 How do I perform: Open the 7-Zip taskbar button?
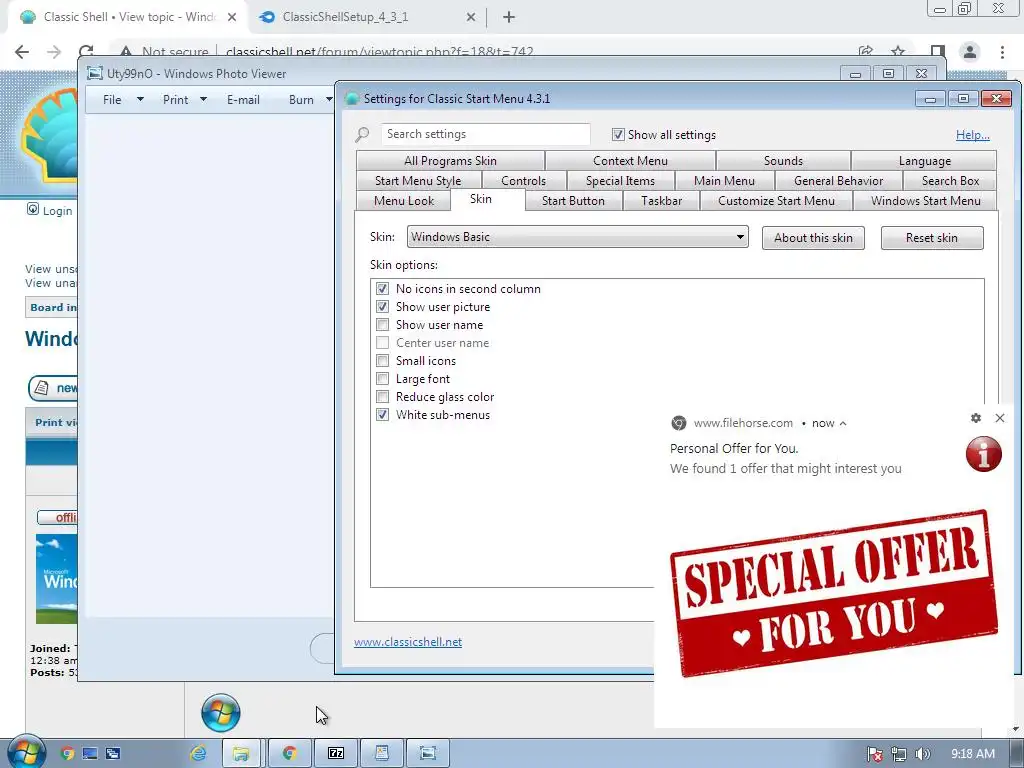pyautogui.click(x=336, y=754)
